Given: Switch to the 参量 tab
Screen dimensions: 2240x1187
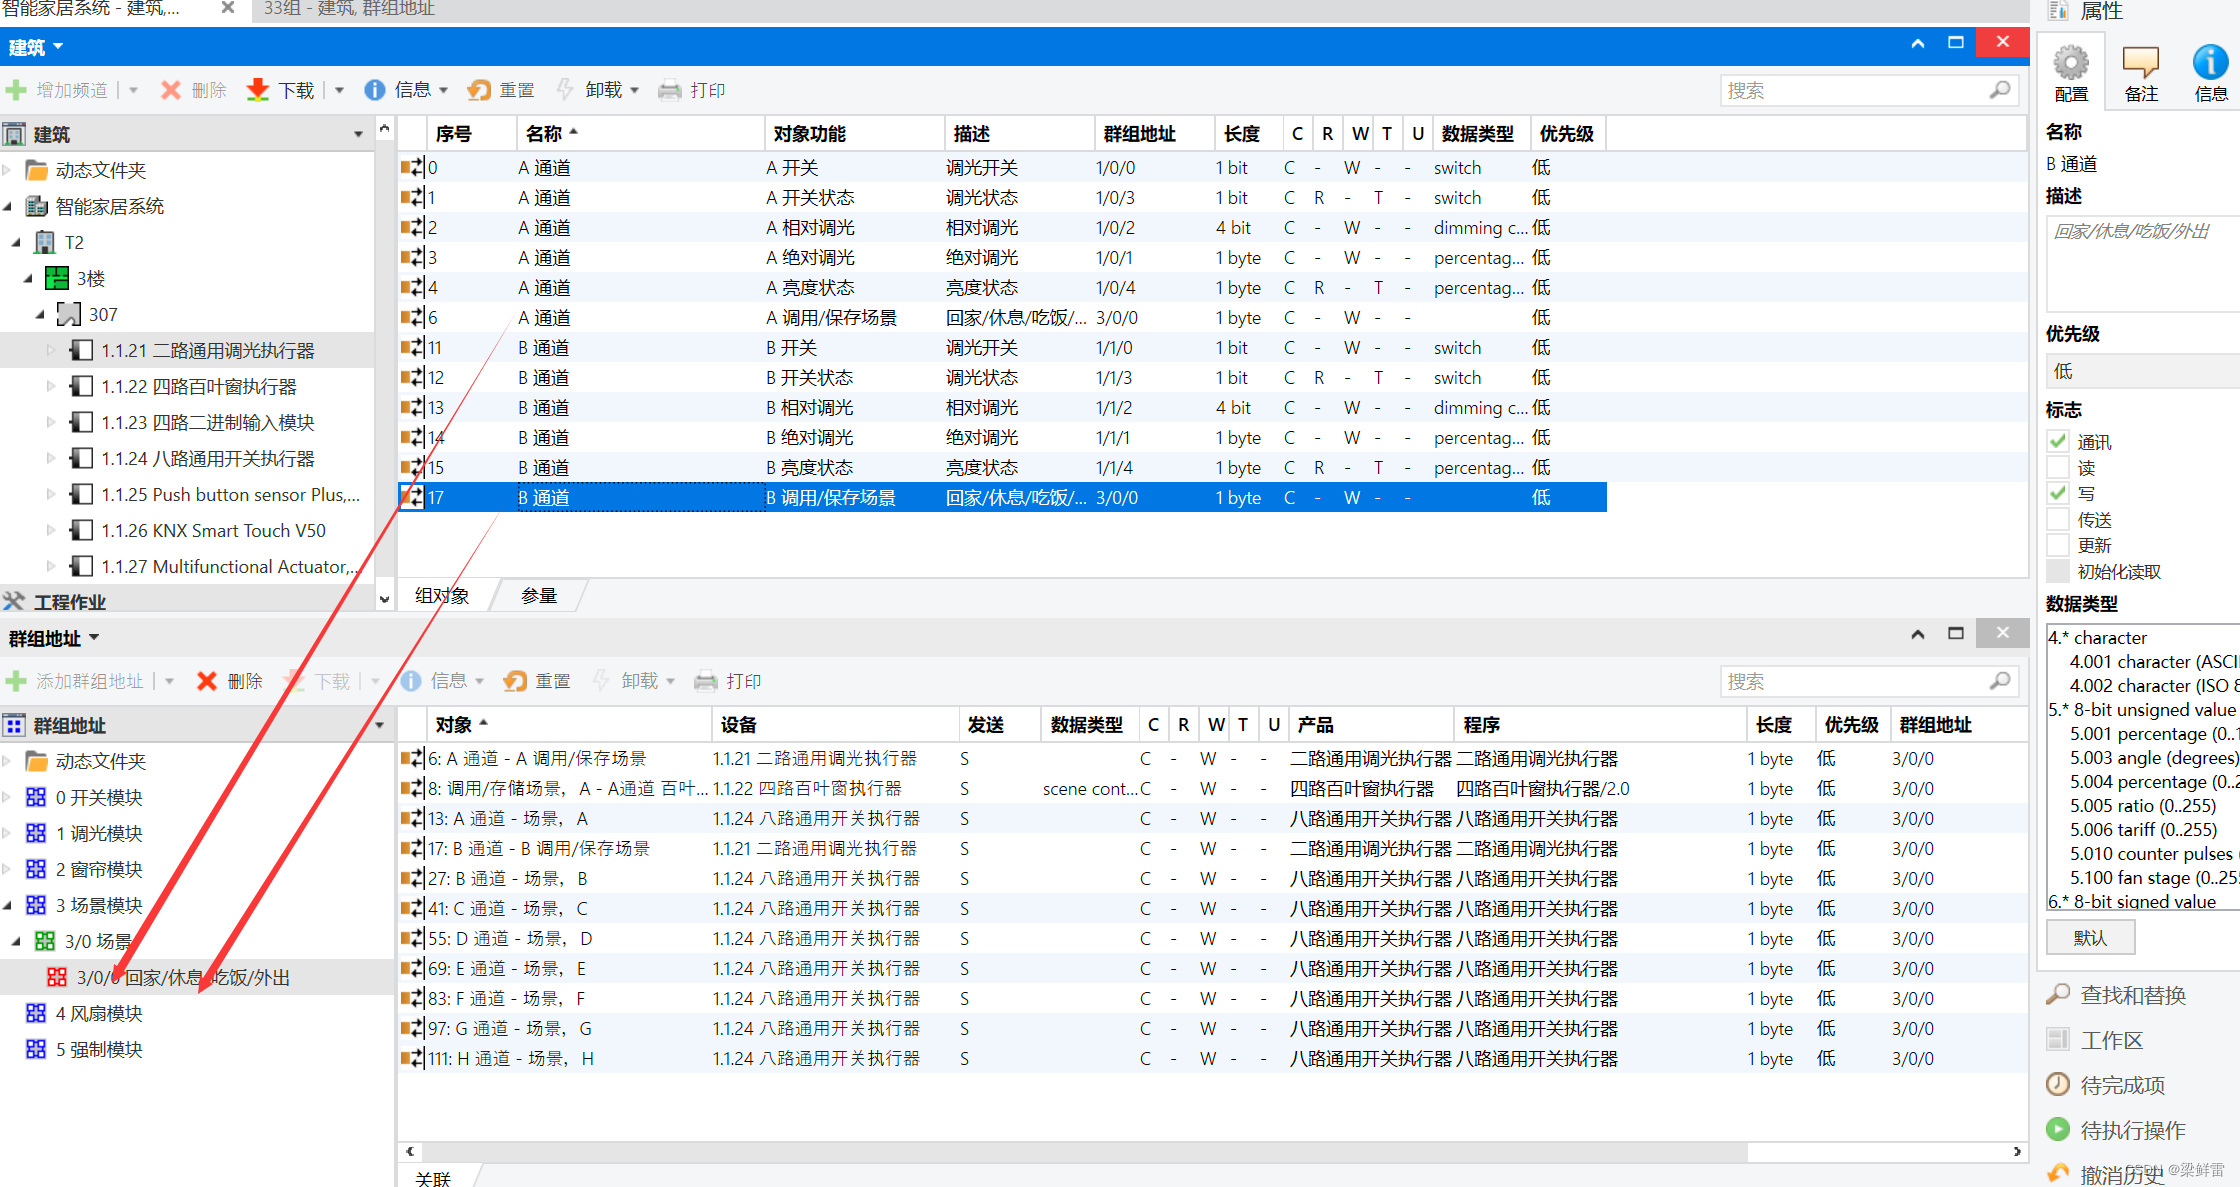Looking at the screenshot, I should click(539, 596).
